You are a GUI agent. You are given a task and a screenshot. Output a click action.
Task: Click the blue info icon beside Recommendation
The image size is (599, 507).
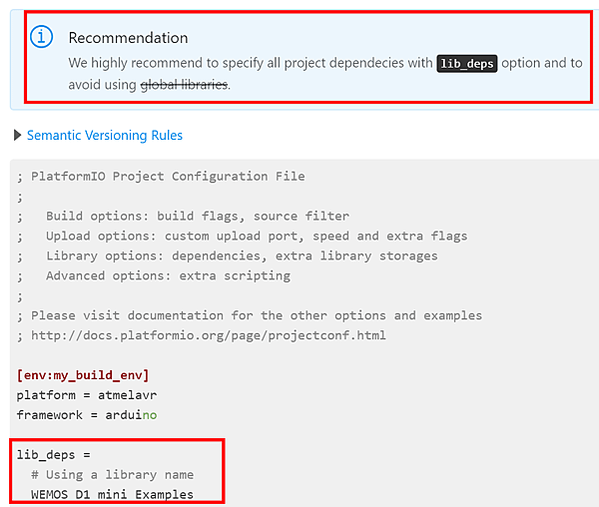(41, 37)
